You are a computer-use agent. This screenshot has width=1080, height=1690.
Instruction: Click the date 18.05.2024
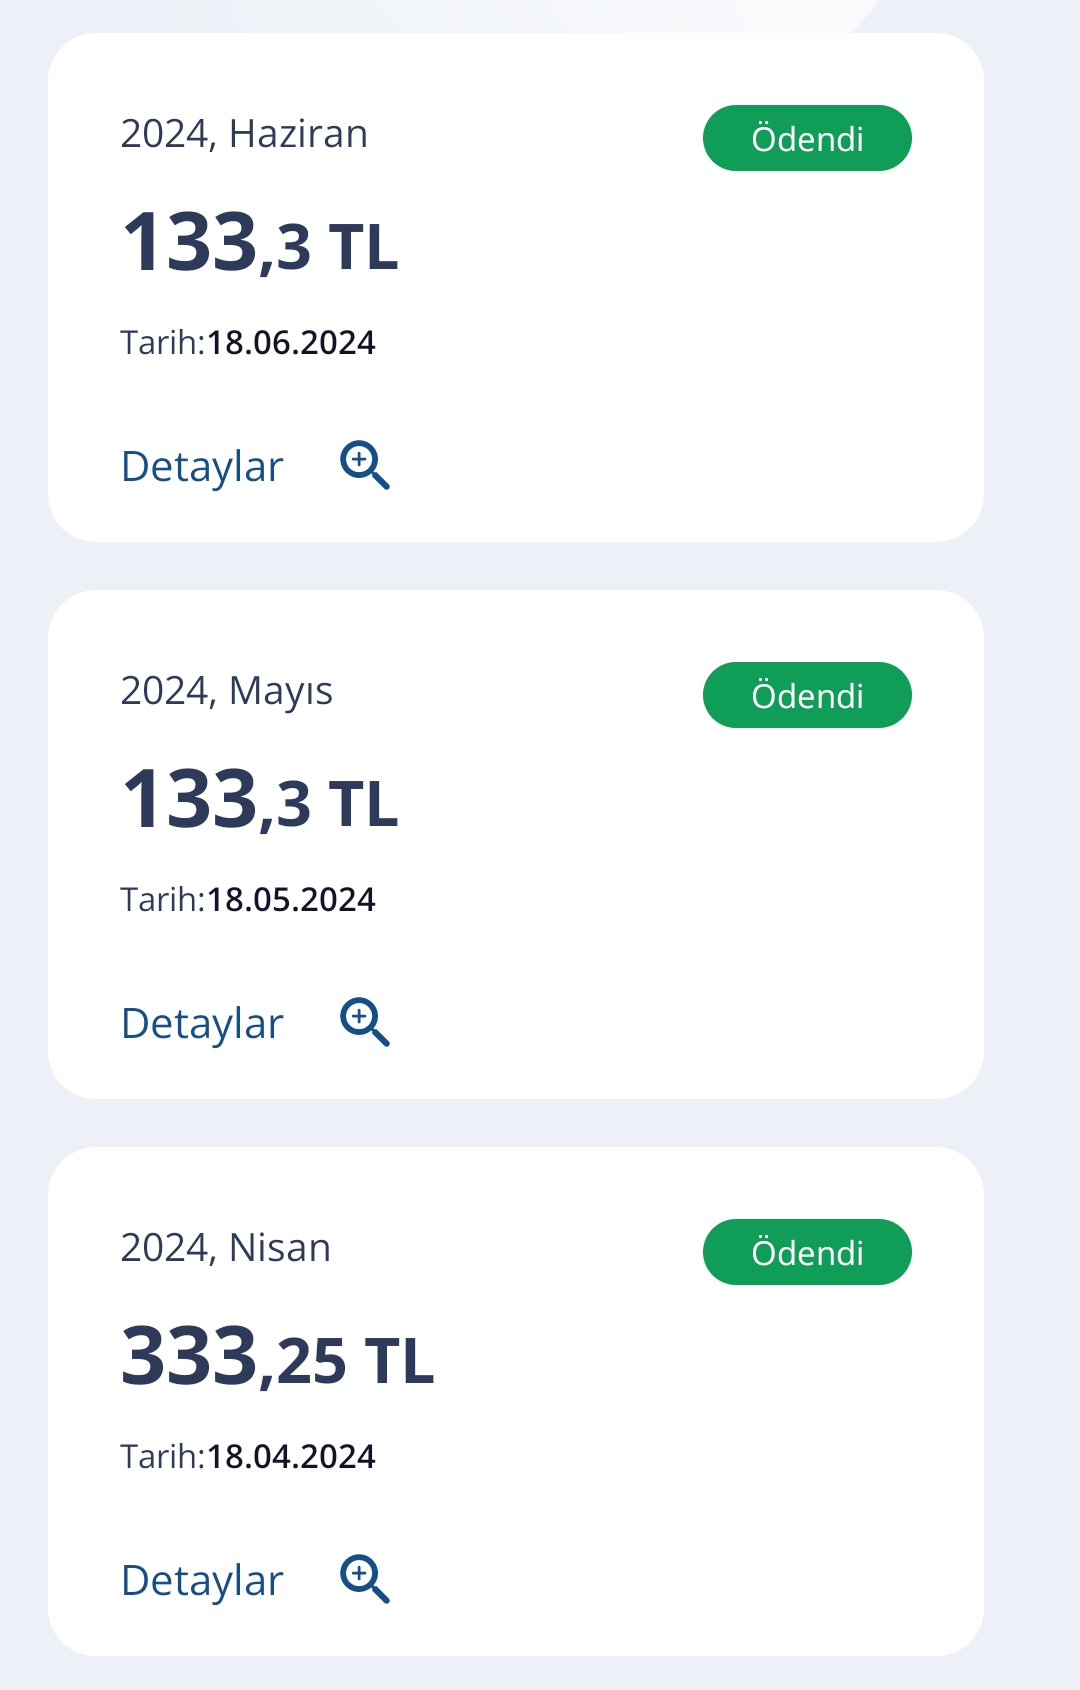click(291, 900)
